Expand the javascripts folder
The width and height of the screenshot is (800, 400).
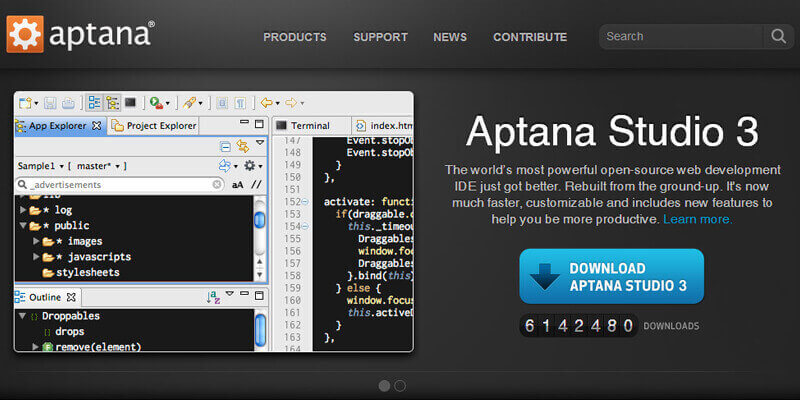[36, 257]
